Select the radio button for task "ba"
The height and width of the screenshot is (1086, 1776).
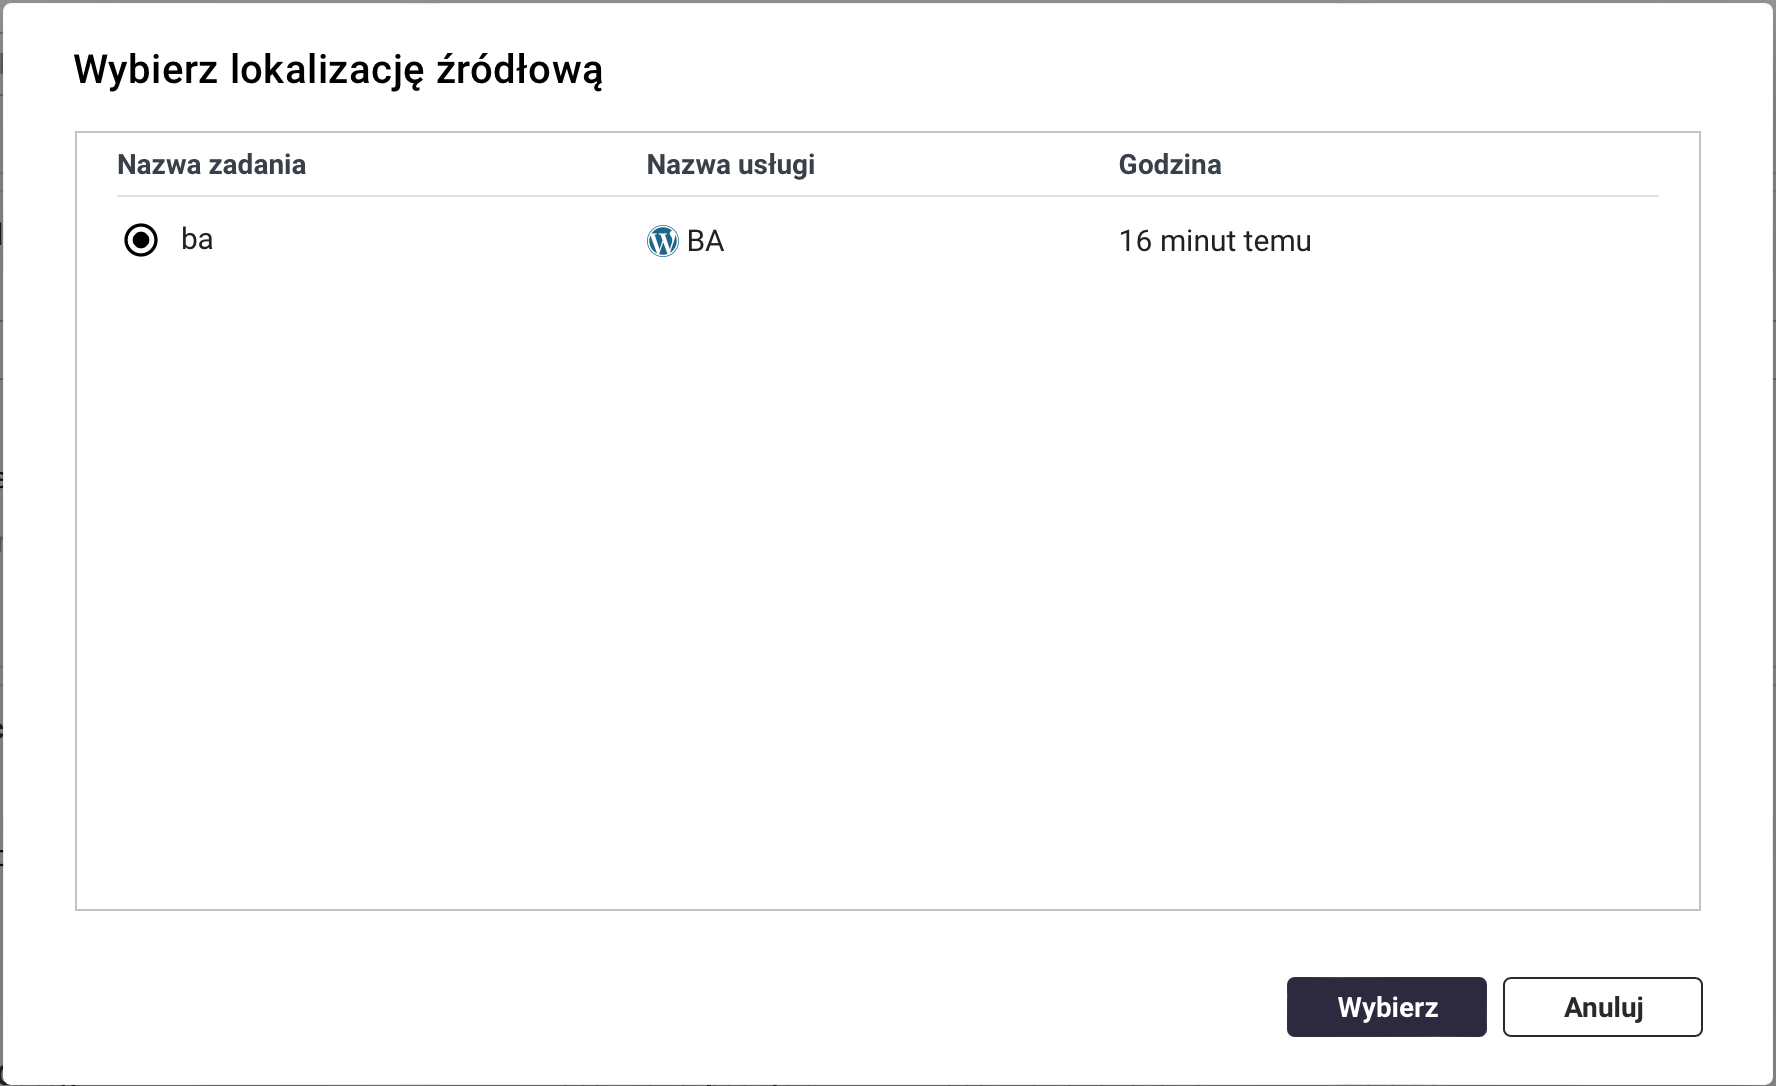141,240
